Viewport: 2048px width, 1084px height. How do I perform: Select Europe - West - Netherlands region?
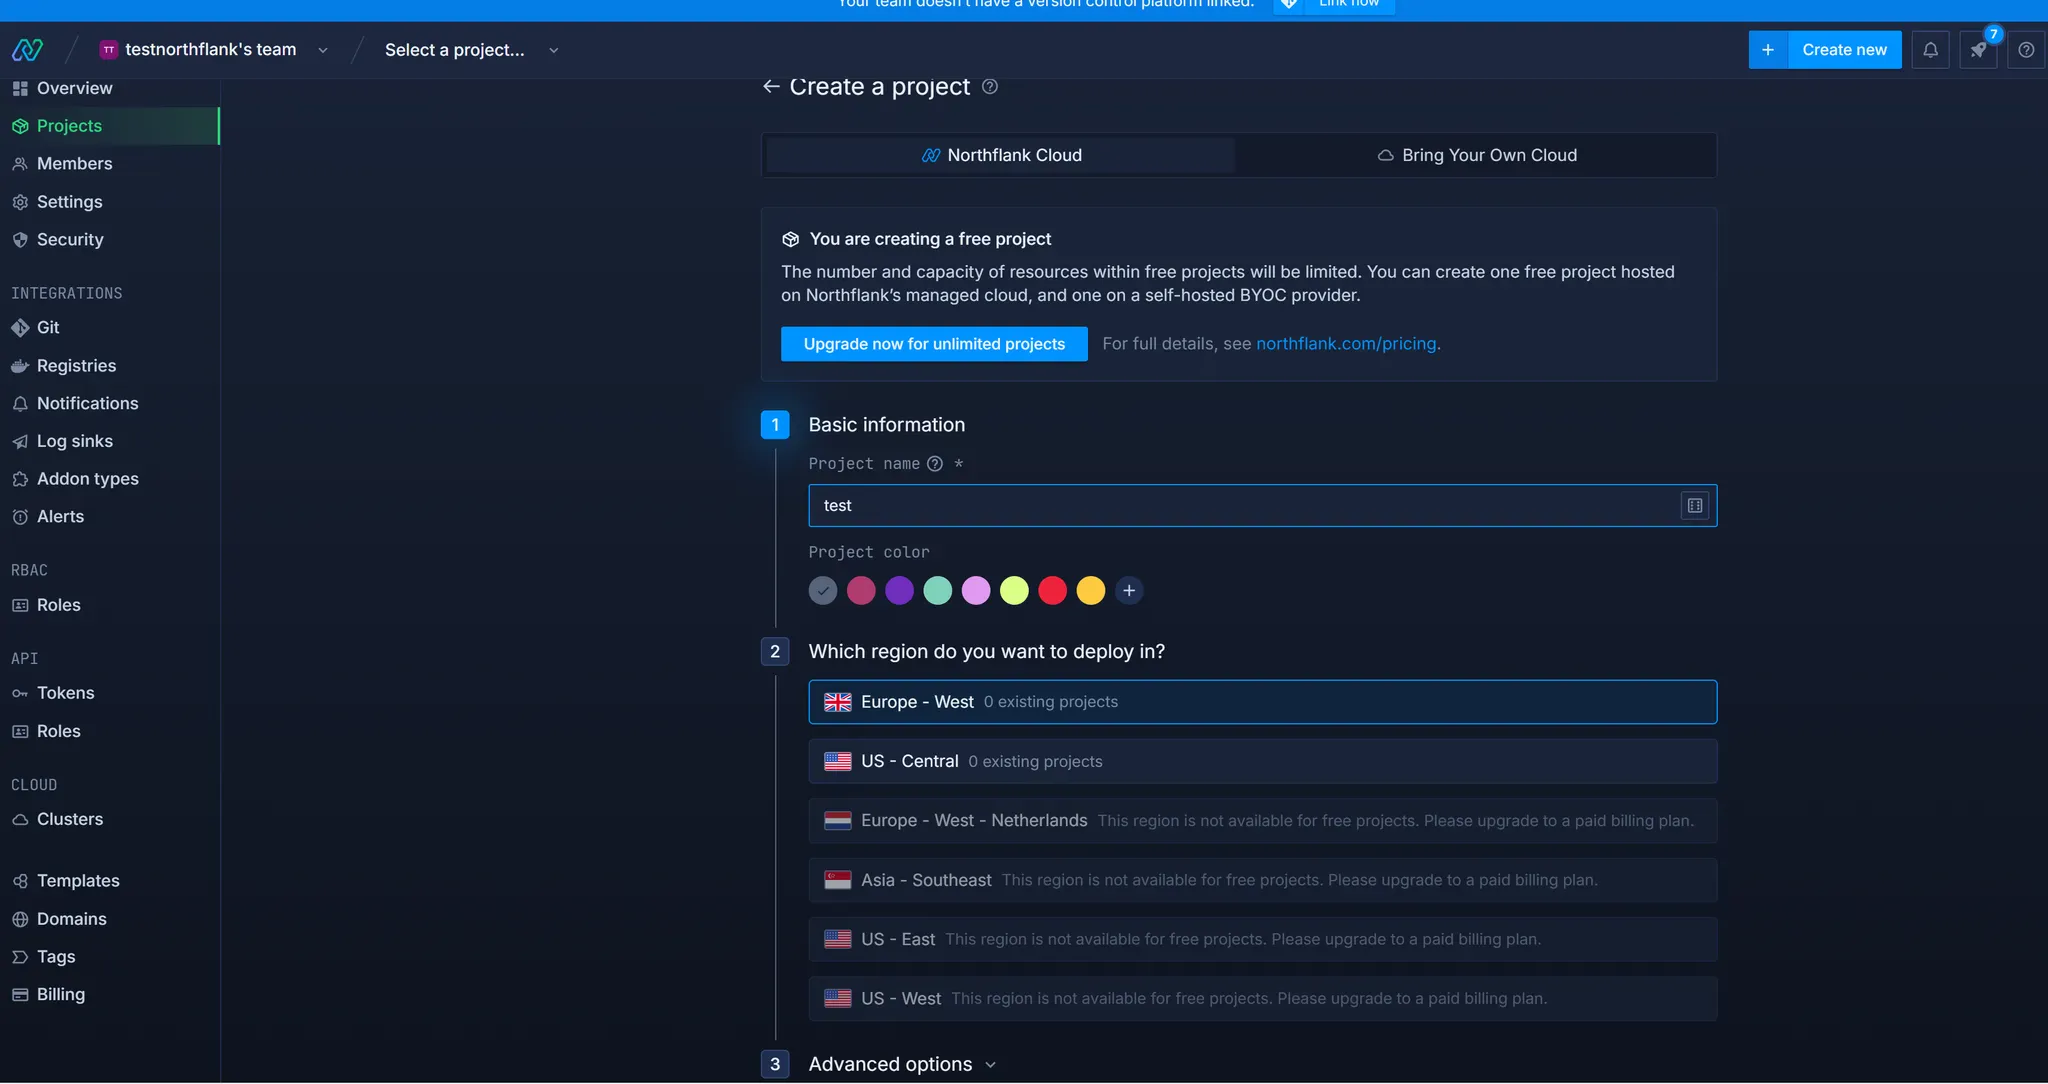(1262, 821)
